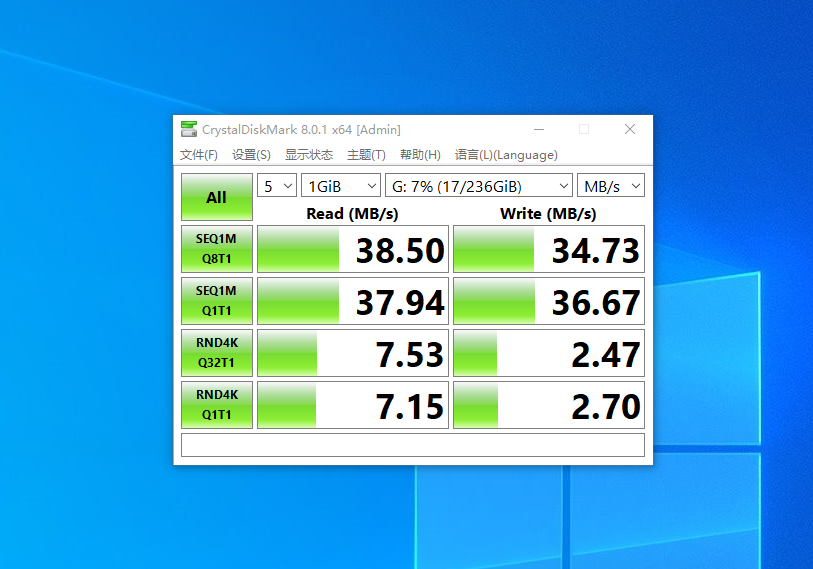
Task: Start the SEQ1M Q1T1 test
Action: [217, 301]
